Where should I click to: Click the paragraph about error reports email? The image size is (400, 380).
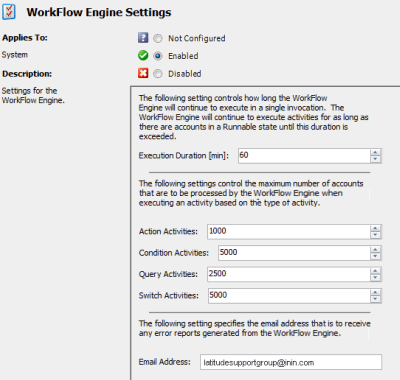click(x=255, y=328)
